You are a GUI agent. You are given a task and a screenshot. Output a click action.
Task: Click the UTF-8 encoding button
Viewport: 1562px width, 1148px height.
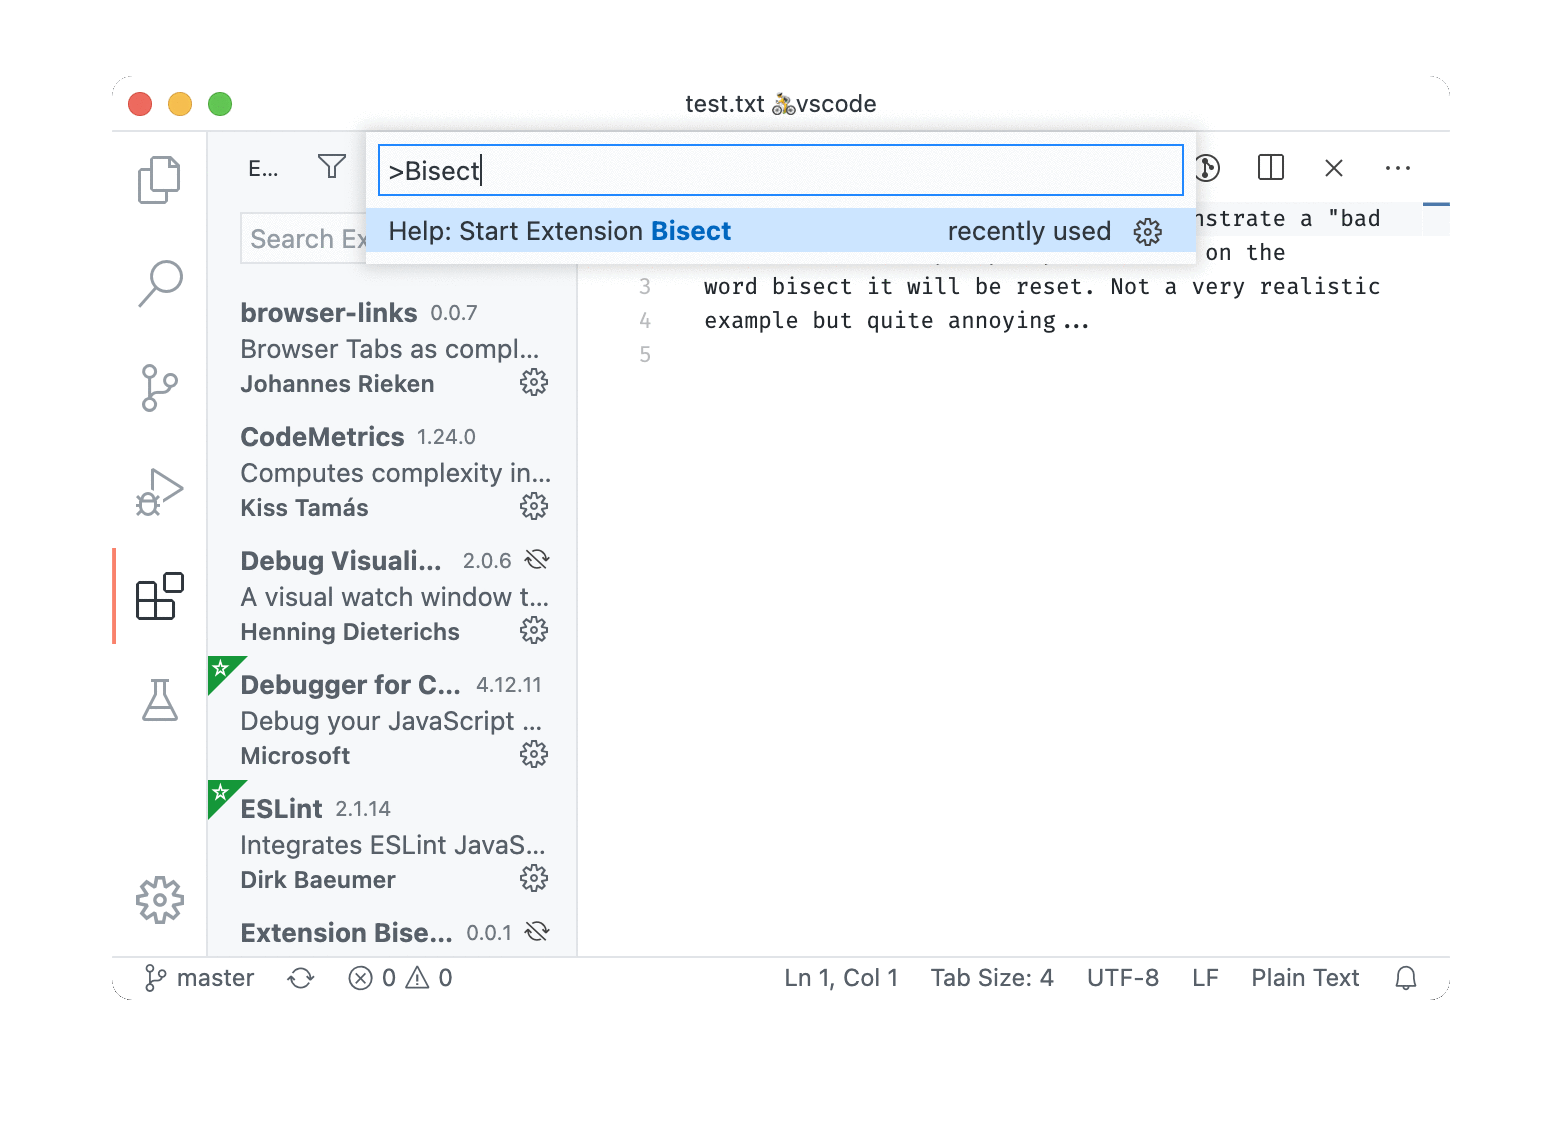click(x=1122, y=977)
